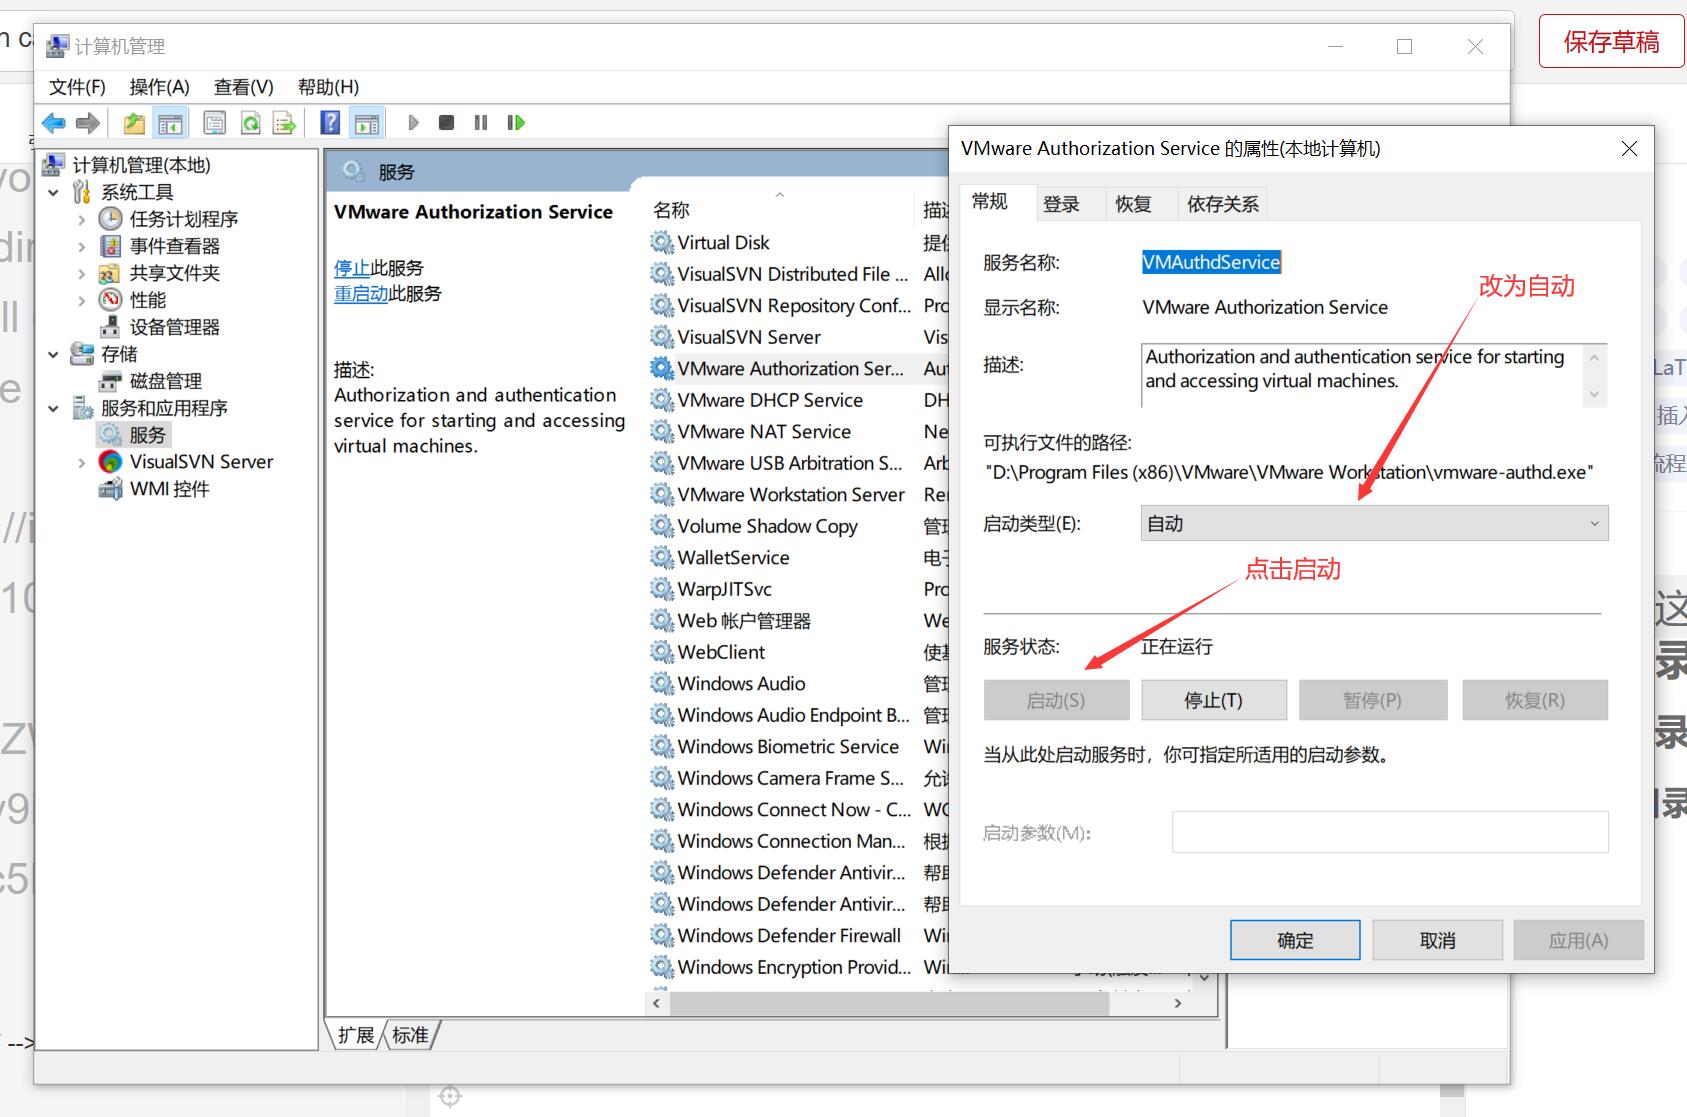Open 设备管理器 in the tree

pyautogui.click(x=174, y=327)
